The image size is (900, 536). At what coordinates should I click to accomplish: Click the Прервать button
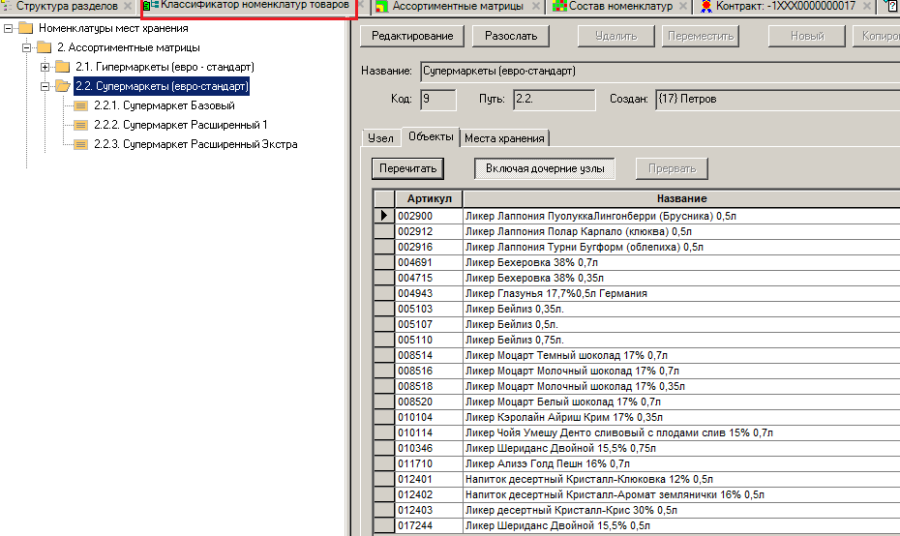tap(672, 169)
